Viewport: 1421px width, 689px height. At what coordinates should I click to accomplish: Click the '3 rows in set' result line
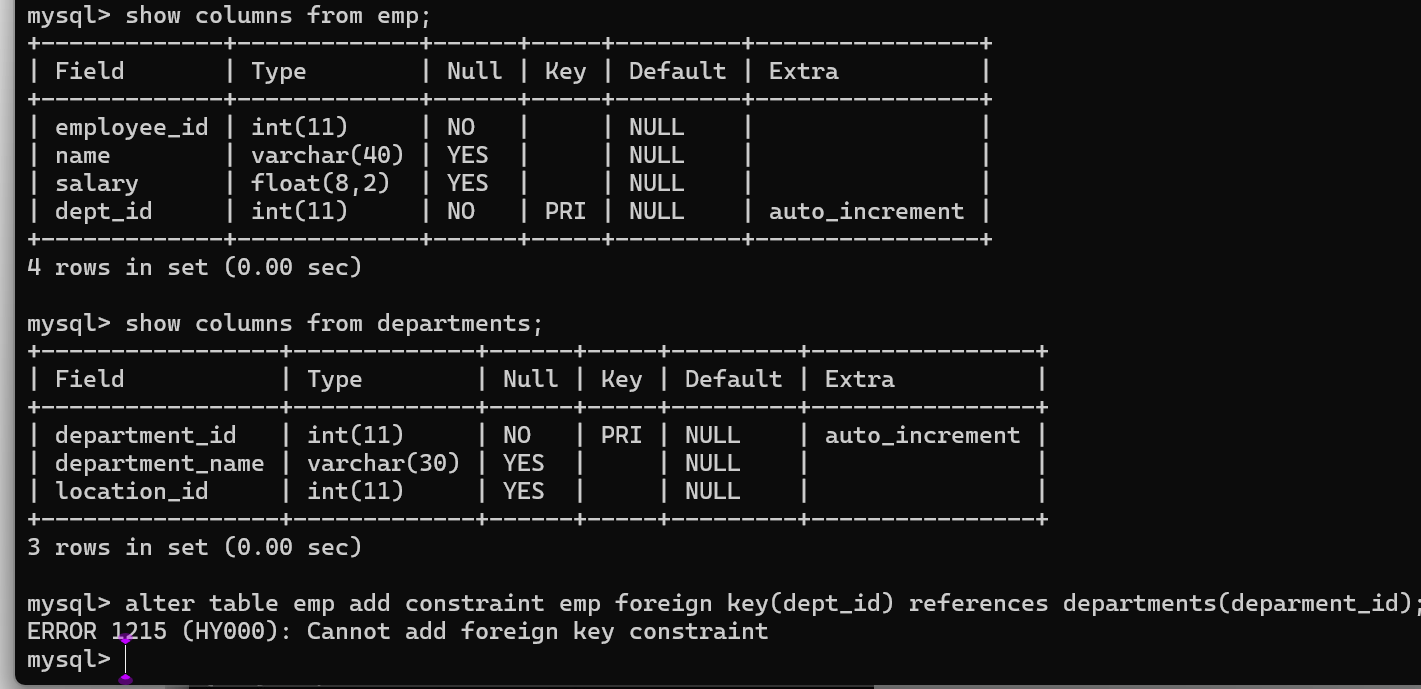194,548
